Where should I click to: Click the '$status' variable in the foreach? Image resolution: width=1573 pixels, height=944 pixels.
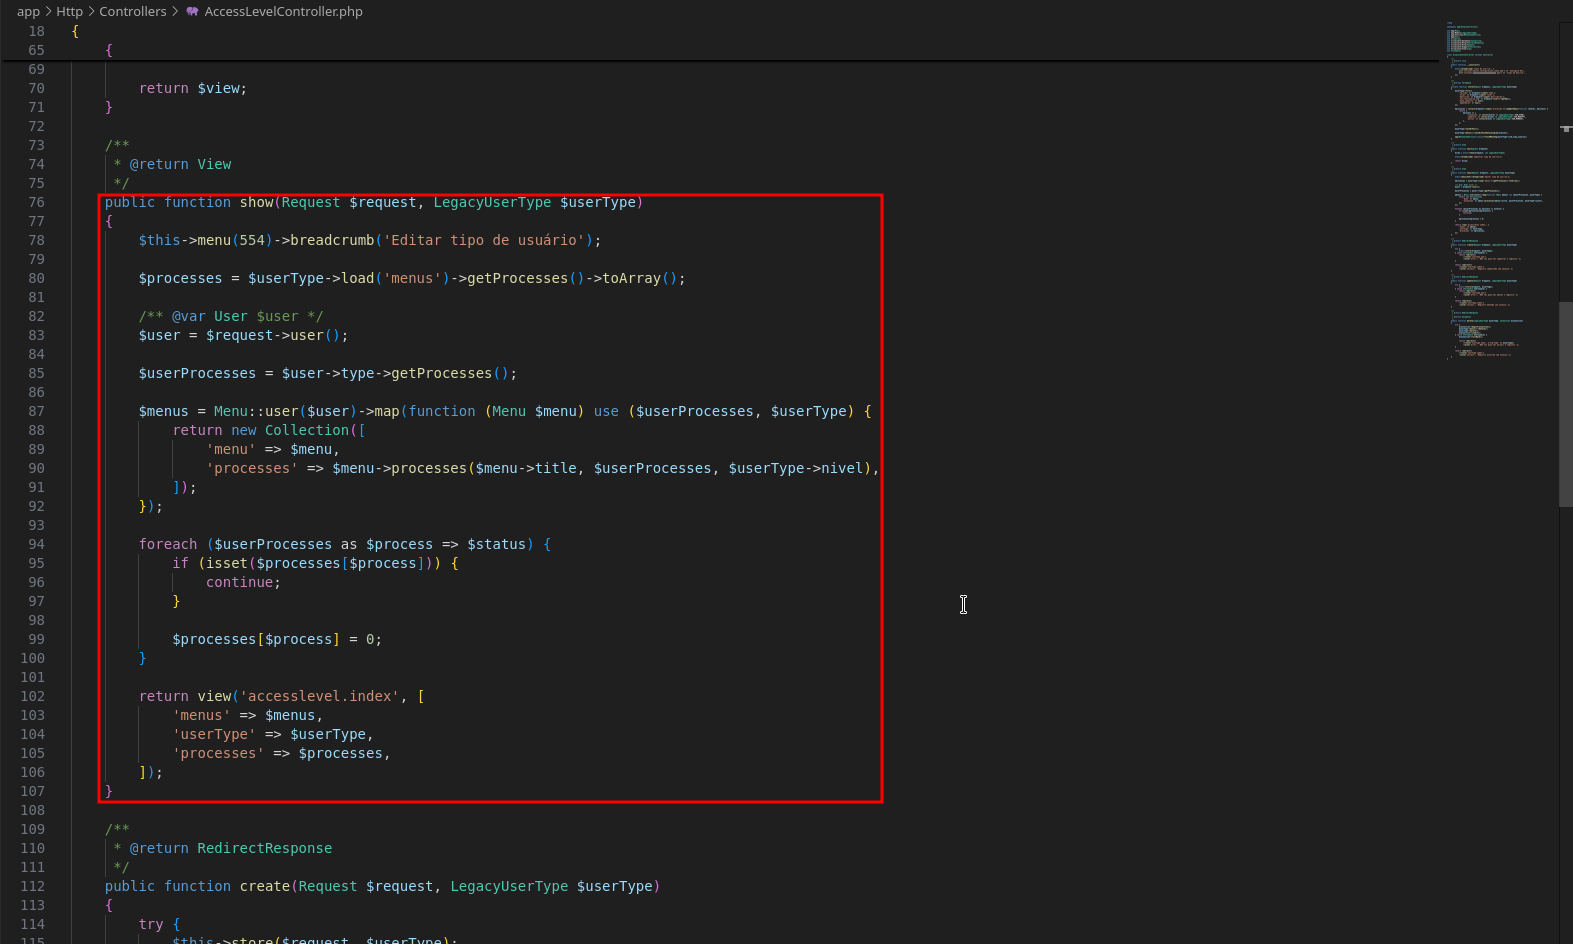point(496,544)
